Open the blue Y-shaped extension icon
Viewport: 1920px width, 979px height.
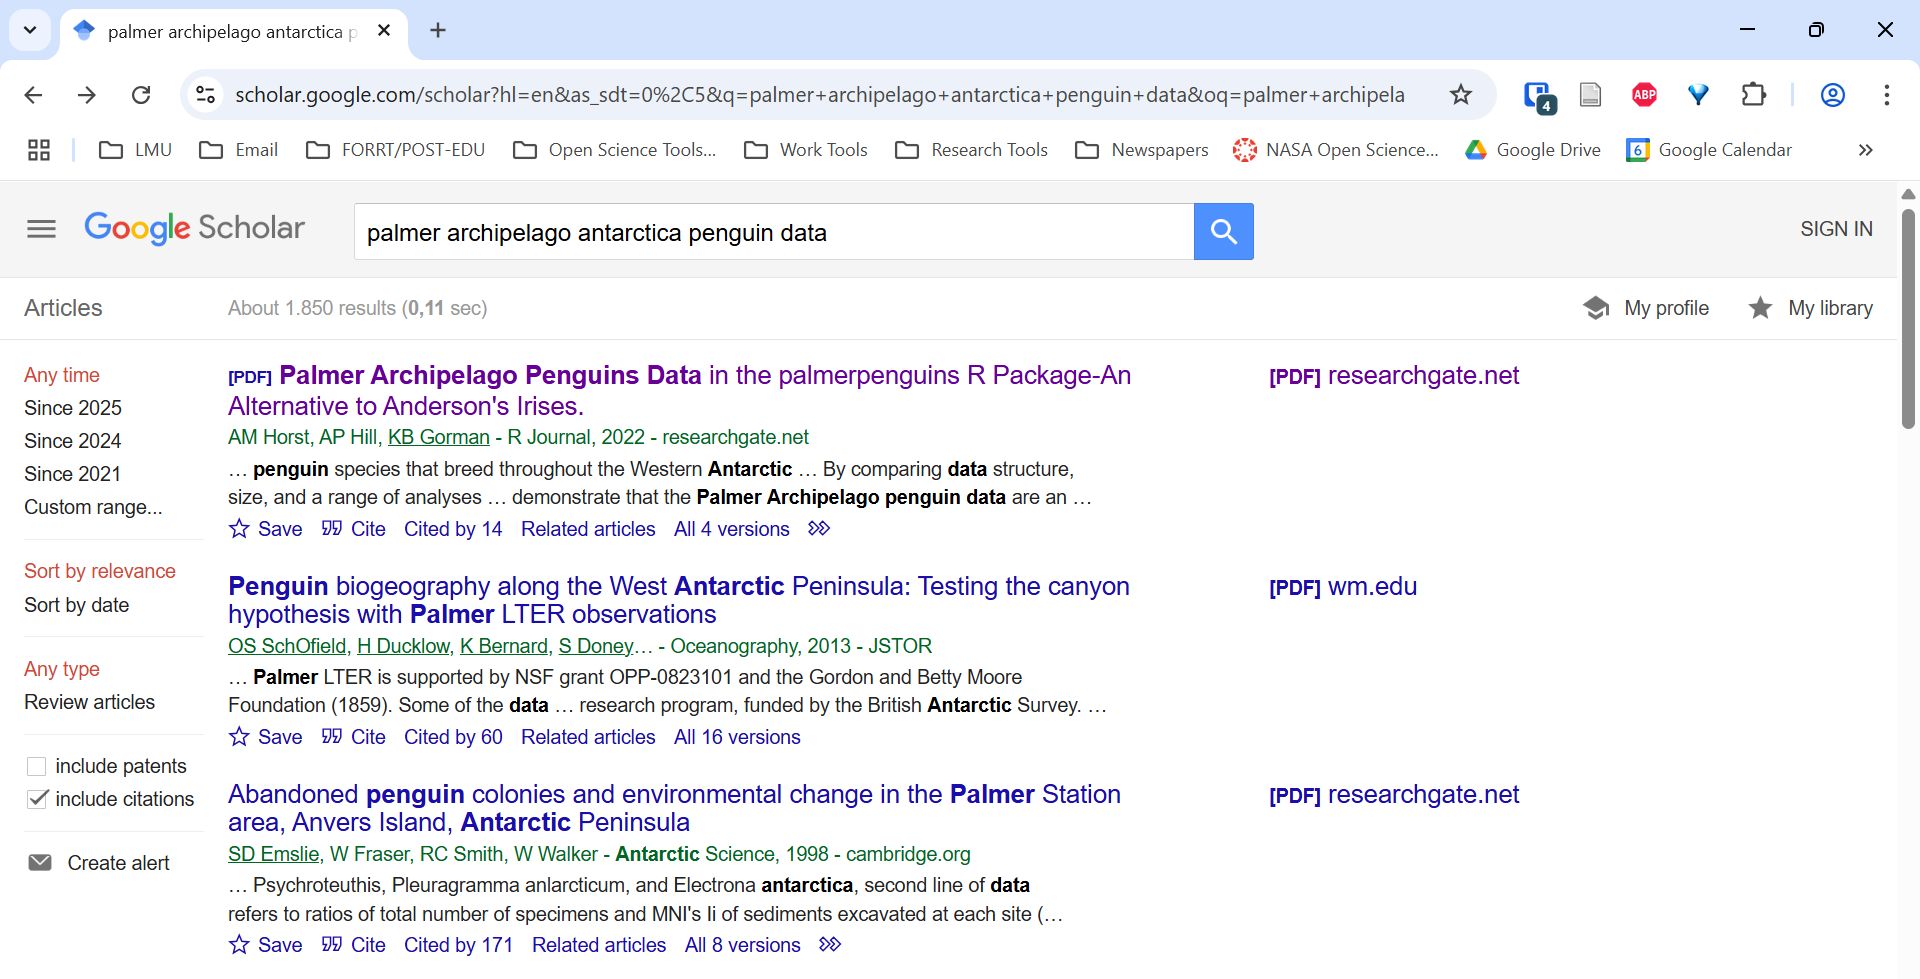(1698, 95)
